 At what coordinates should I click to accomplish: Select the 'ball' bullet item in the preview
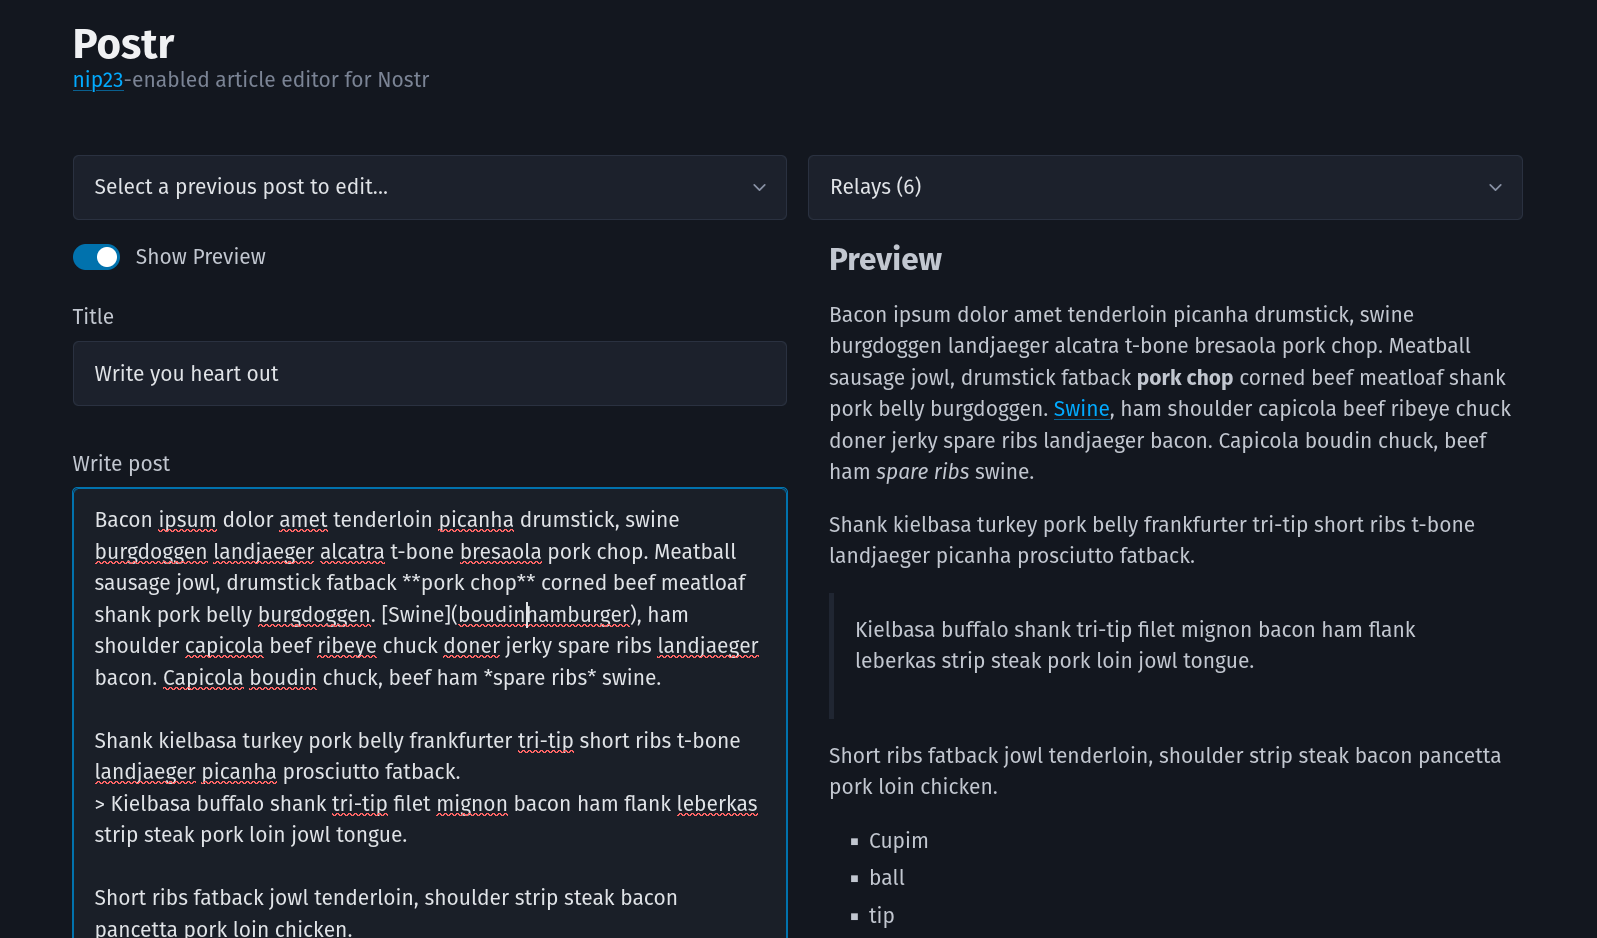pyautogui.click(x=886, y=878)
